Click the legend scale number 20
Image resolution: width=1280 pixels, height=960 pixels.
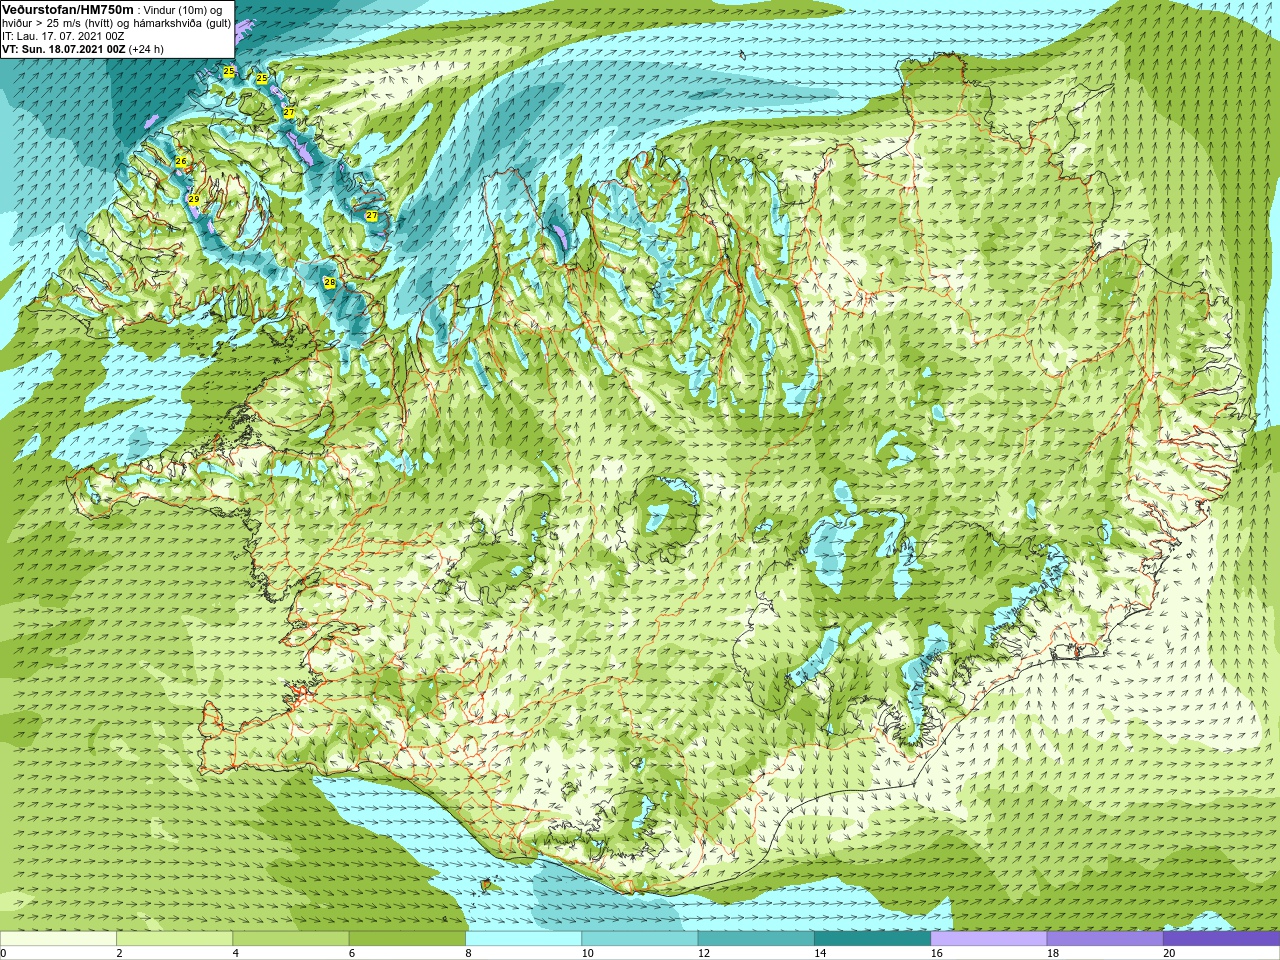tap(1169, 953)
